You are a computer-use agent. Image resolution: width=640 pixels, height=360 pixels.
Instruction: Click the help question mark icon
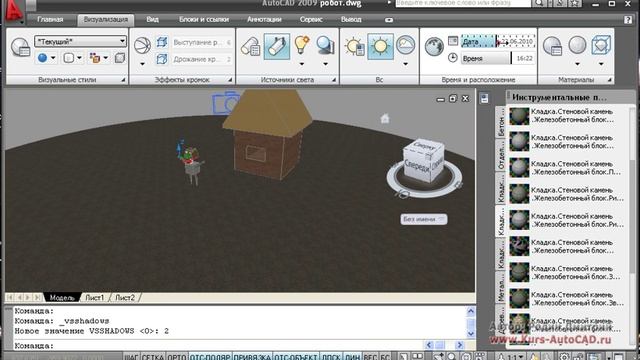pos(628,20)
